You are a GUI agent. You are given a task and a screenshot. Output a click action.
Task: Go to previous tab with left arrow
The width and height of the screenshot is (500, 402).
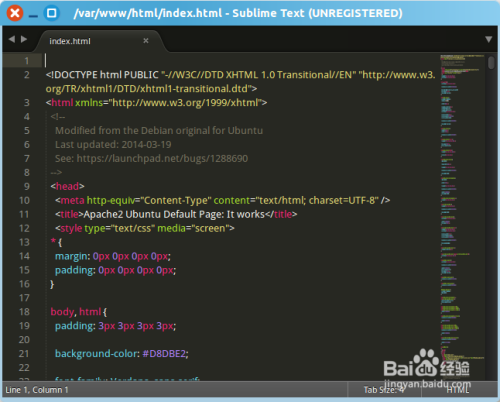click(x=12, y=39)
